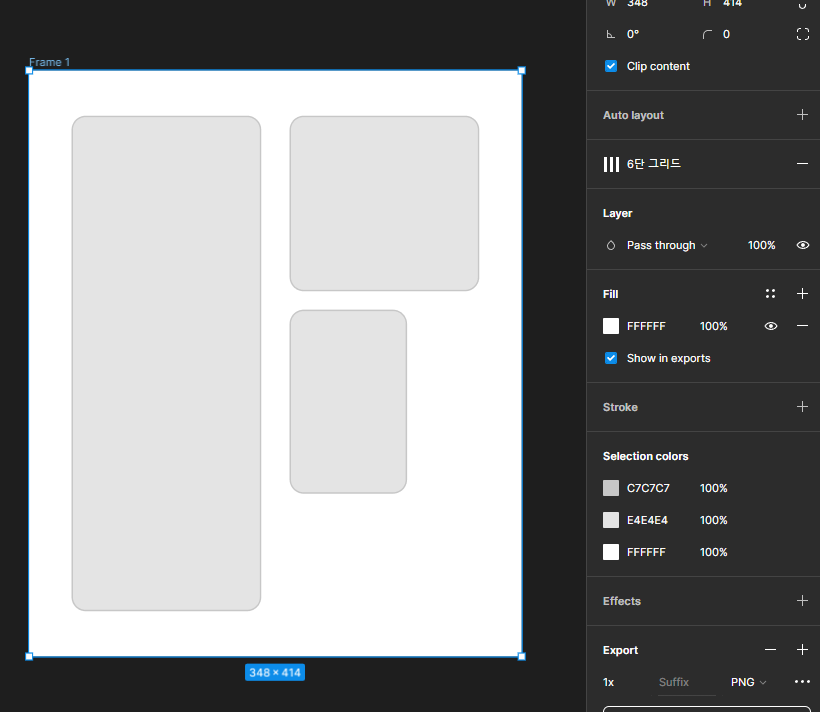Remove the FFFFFF fill with minus icon
820x712 pixels.
[802, 326]
